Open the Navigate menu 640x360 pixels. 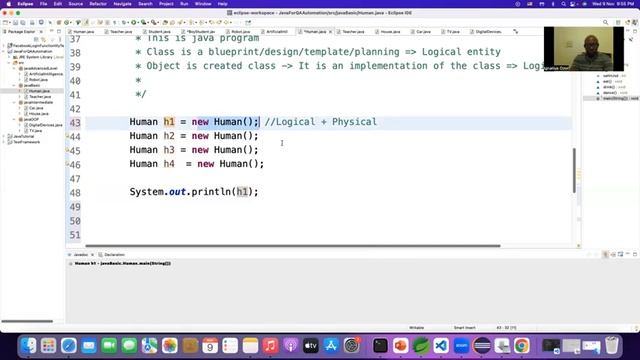pyautogui.click(x=122, y=4)
